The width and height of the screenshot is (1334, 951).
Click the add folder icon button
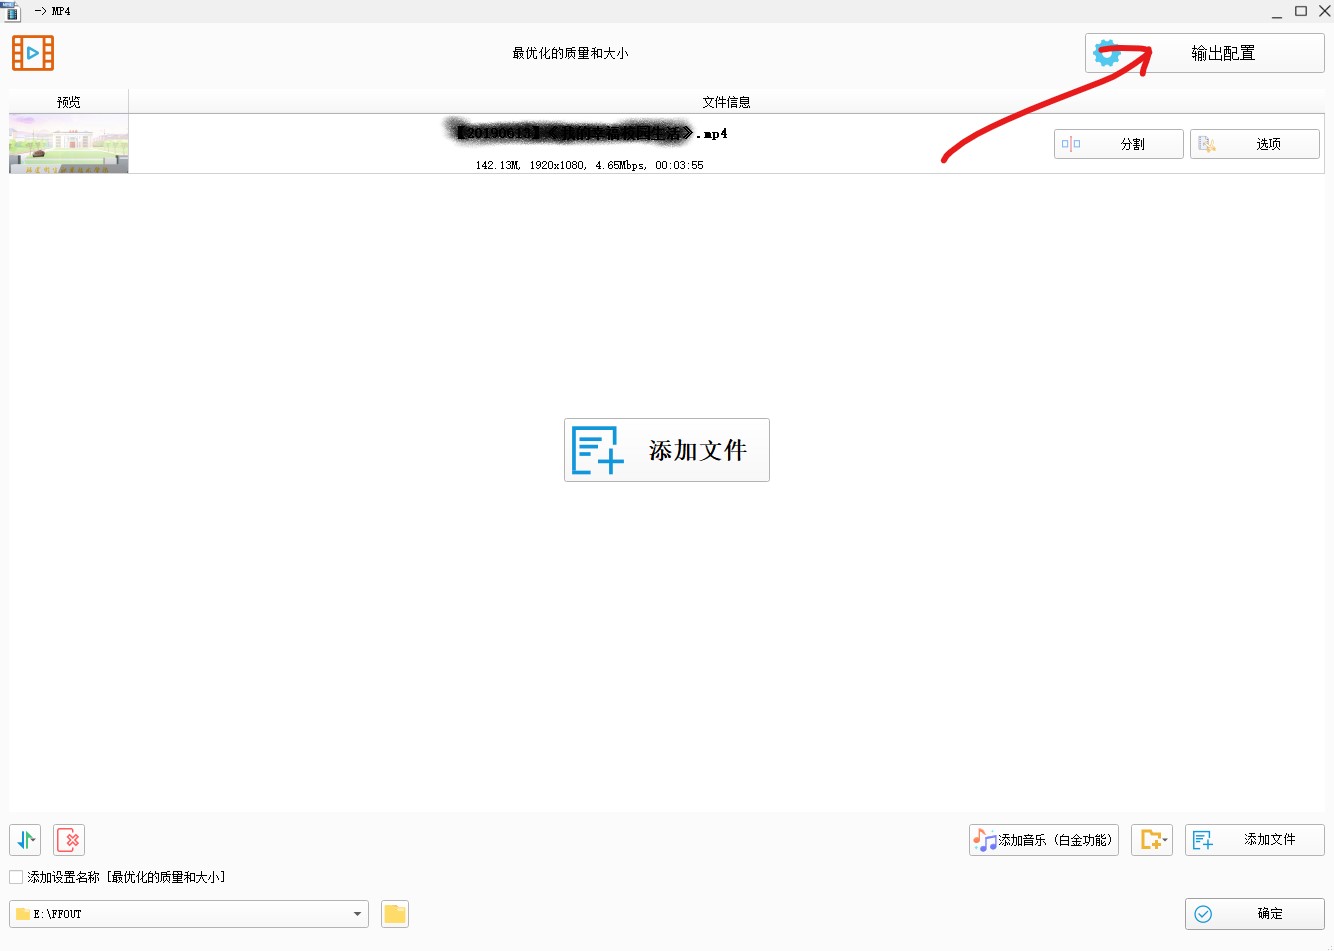tap(1152, 840)
